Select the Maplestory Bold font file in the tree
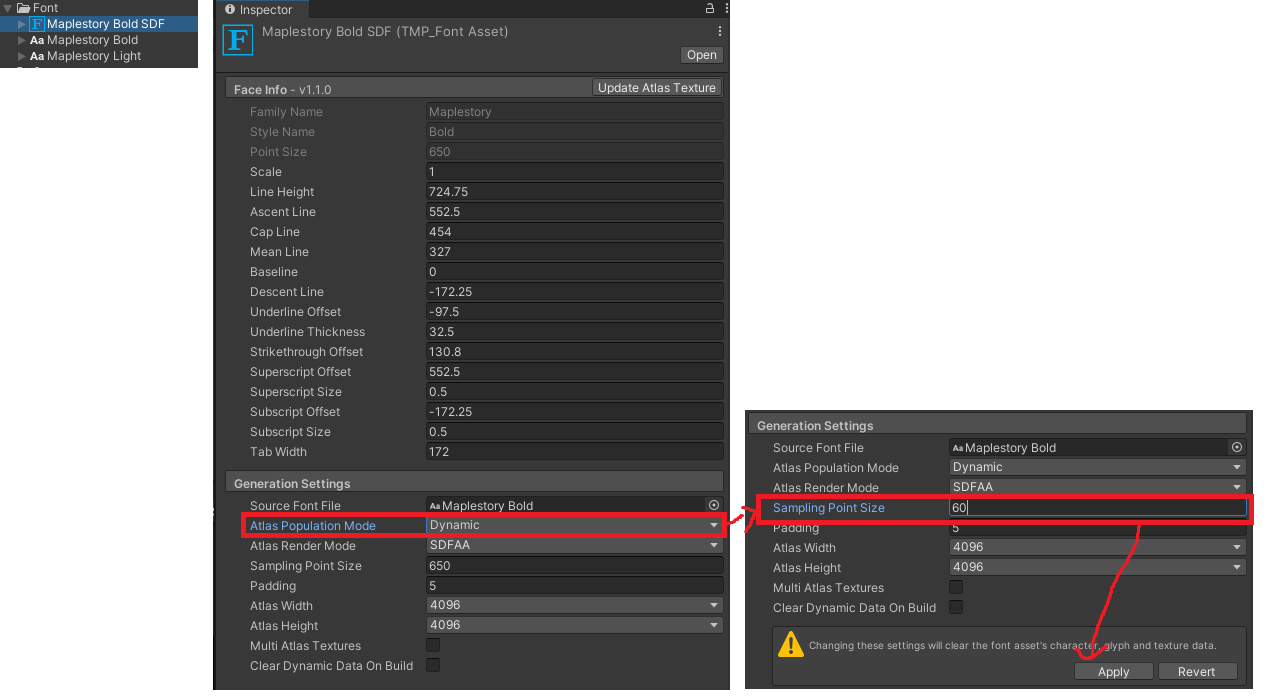 click(92, 40)
